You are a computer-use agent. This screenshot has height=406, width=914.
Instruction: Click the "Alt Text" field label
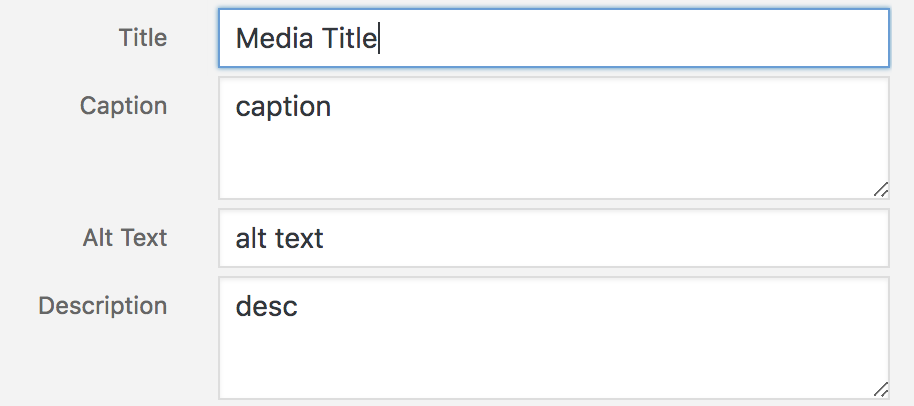point(125,238)
